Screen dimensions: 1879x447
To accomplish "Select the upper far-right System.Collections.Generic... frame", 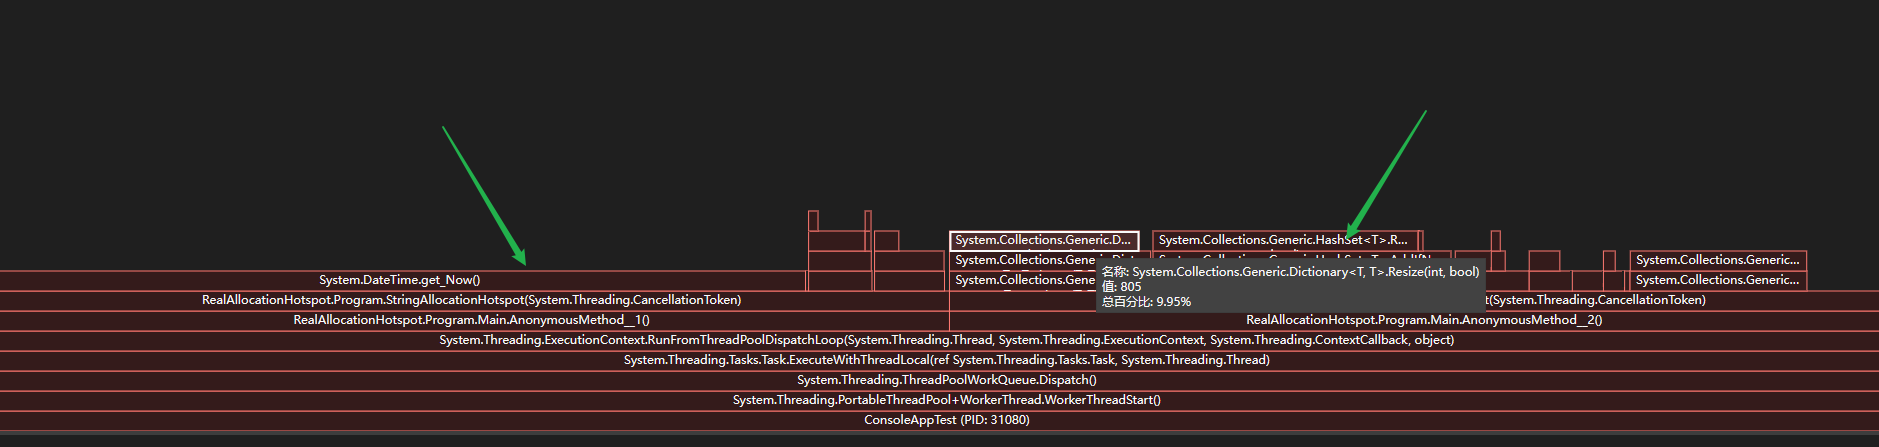I will point(1717,260).
